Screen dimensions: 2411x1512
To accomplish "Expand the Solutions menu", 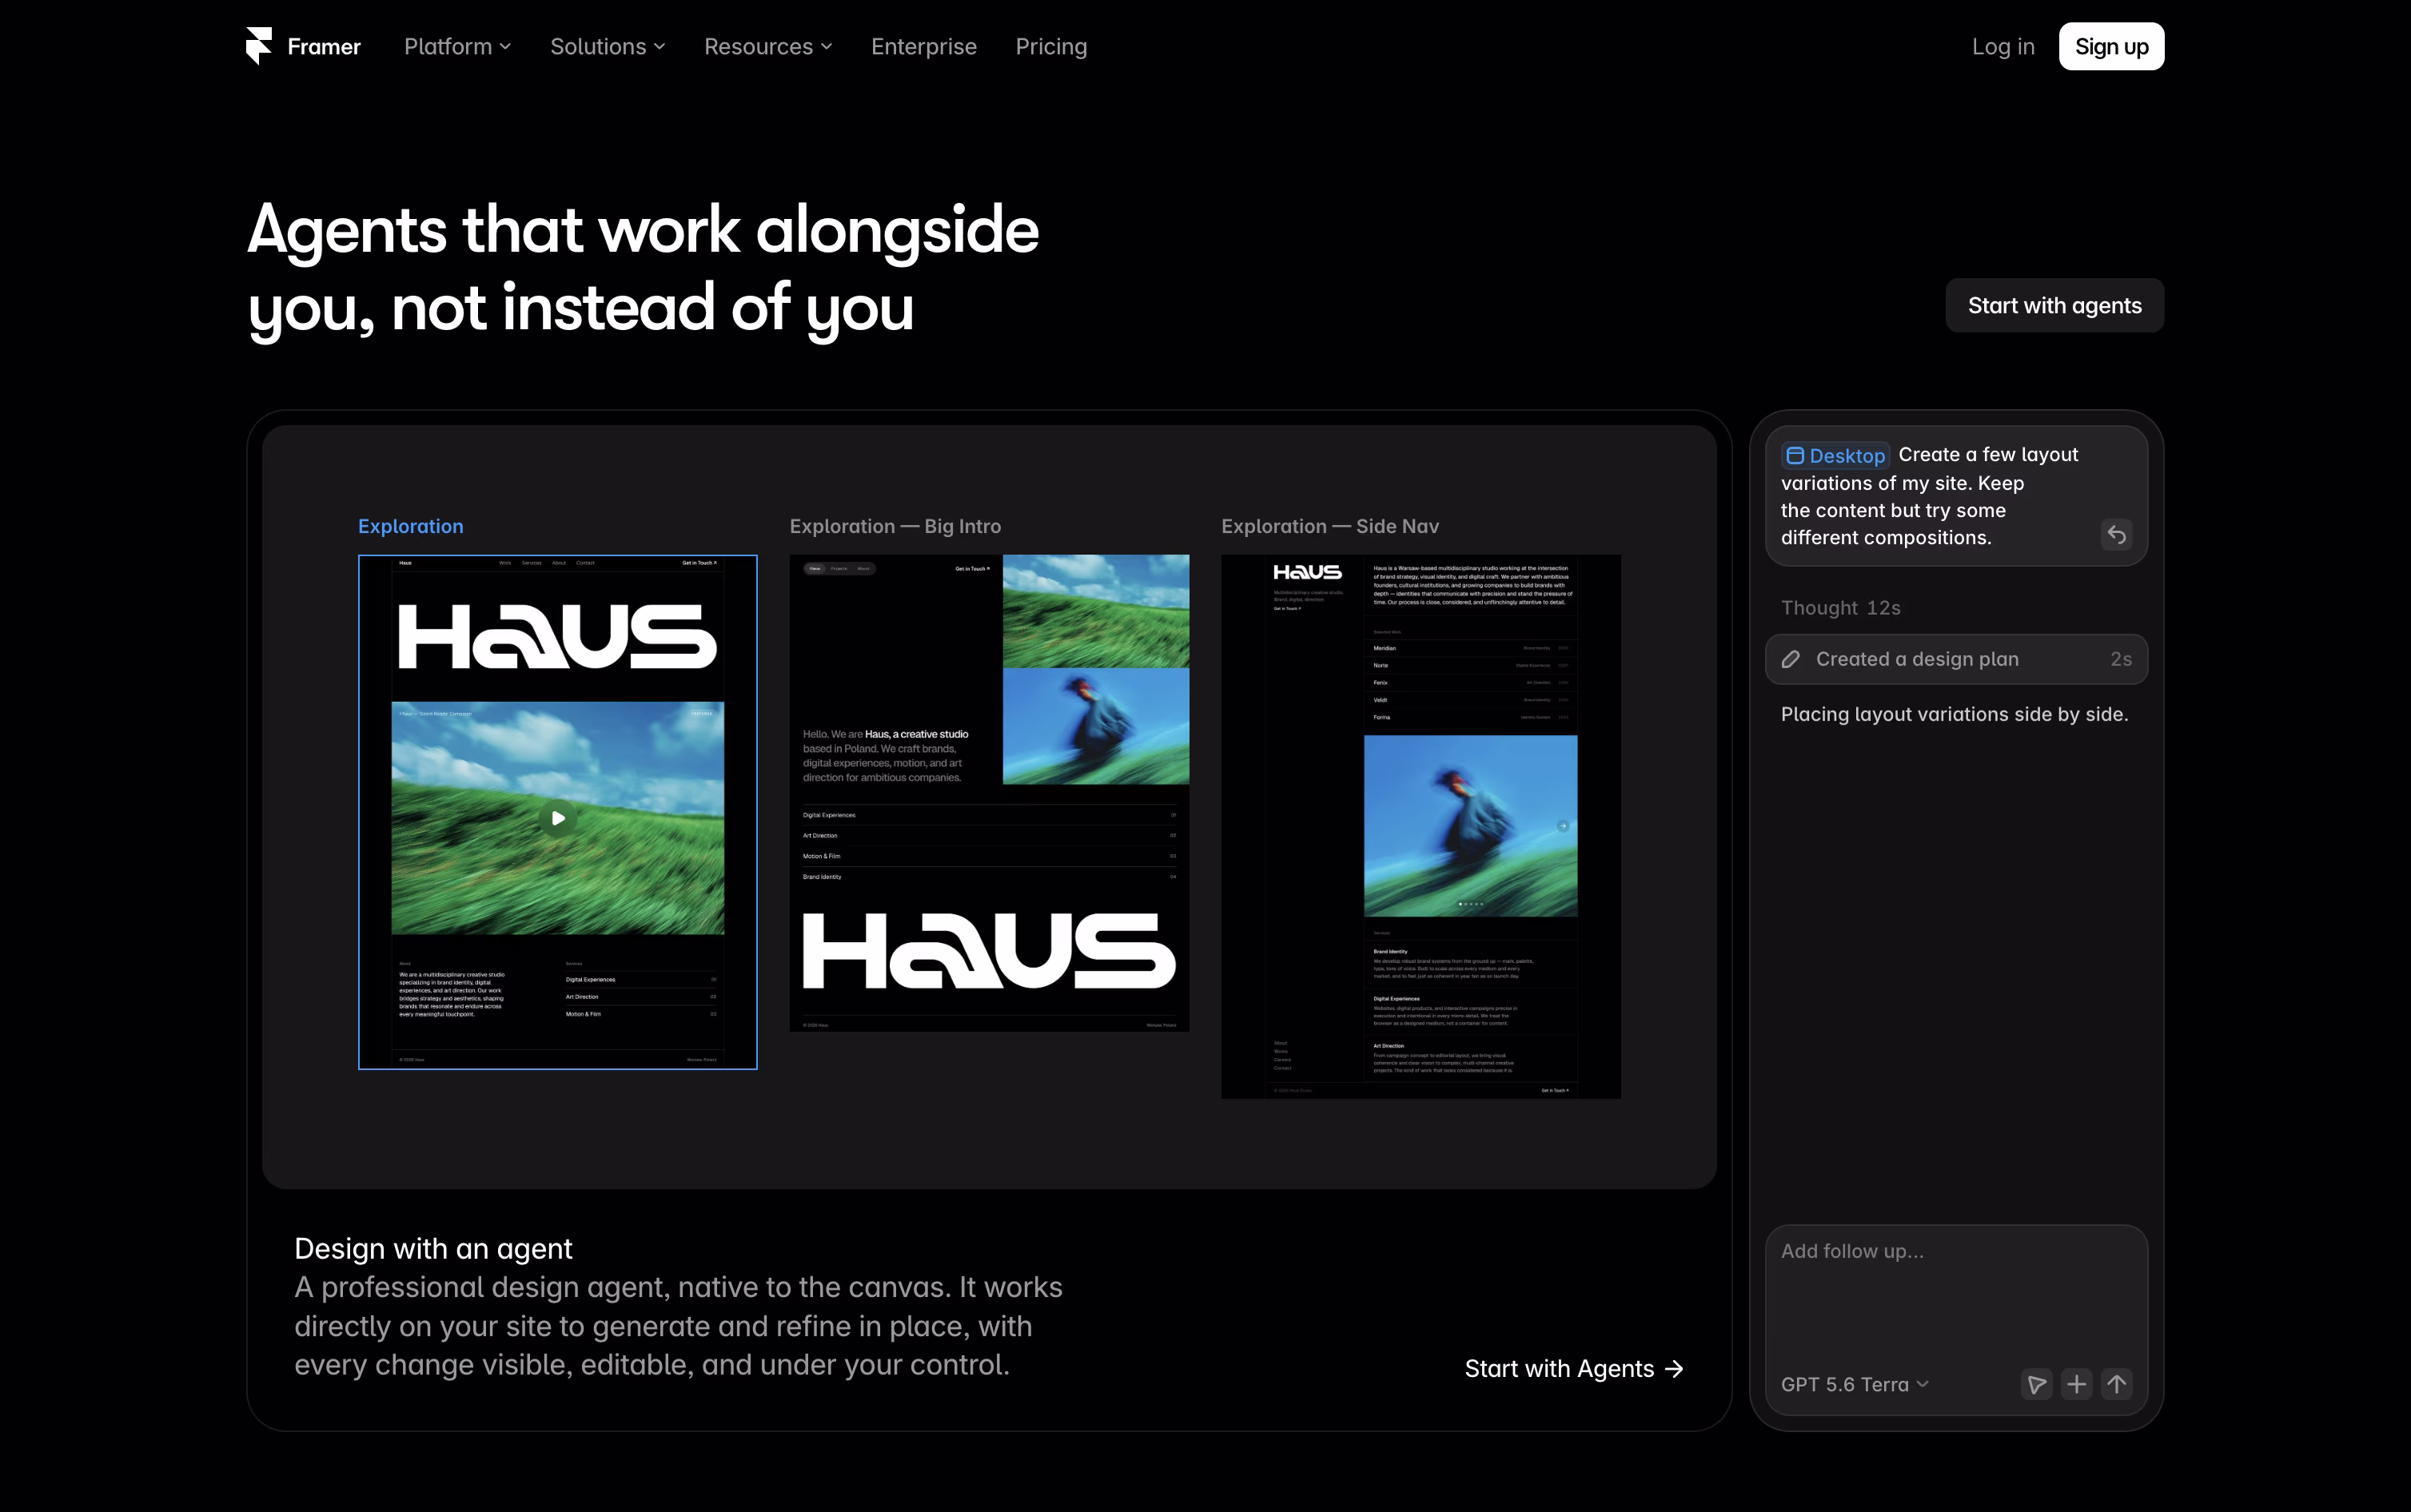I will [607, 47].
